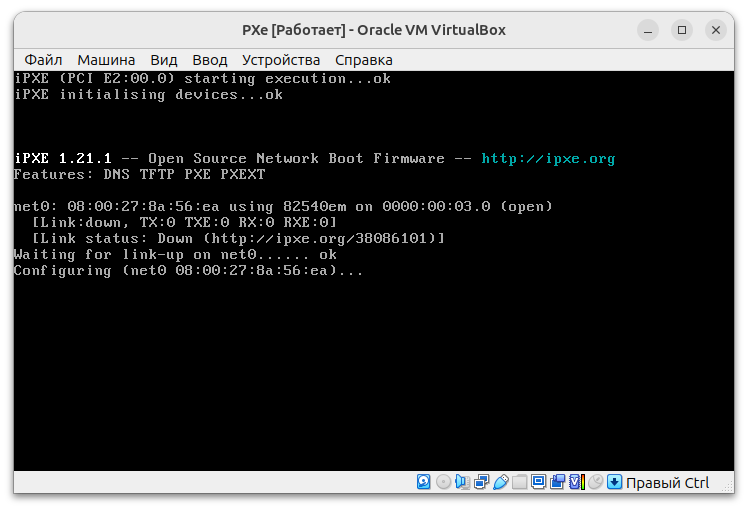The image size is (748, 510).
Task: Open the Машина menu
Action: click(106, 60)
